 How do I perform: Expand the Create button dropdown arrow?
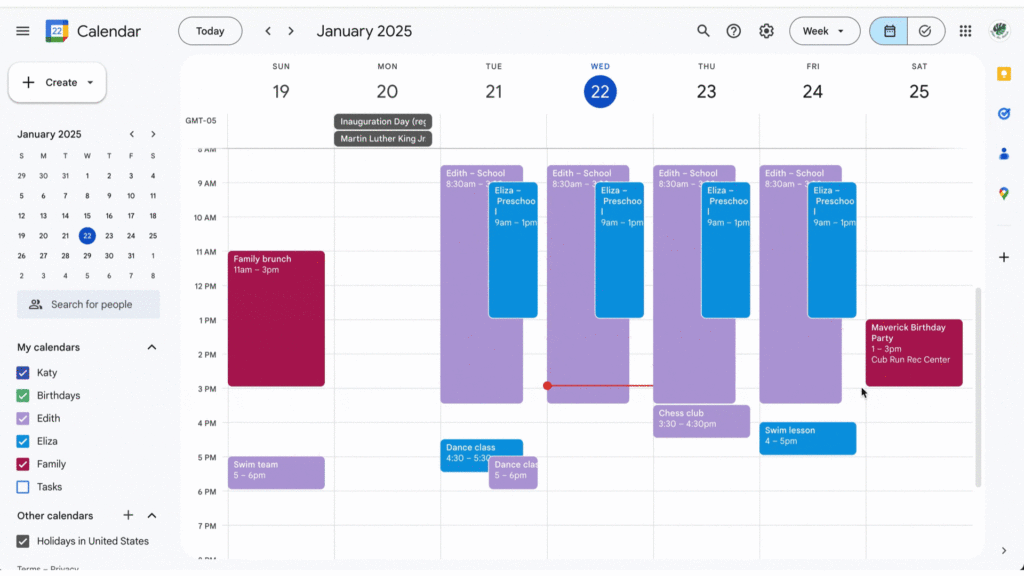click(x=90, y=82)
